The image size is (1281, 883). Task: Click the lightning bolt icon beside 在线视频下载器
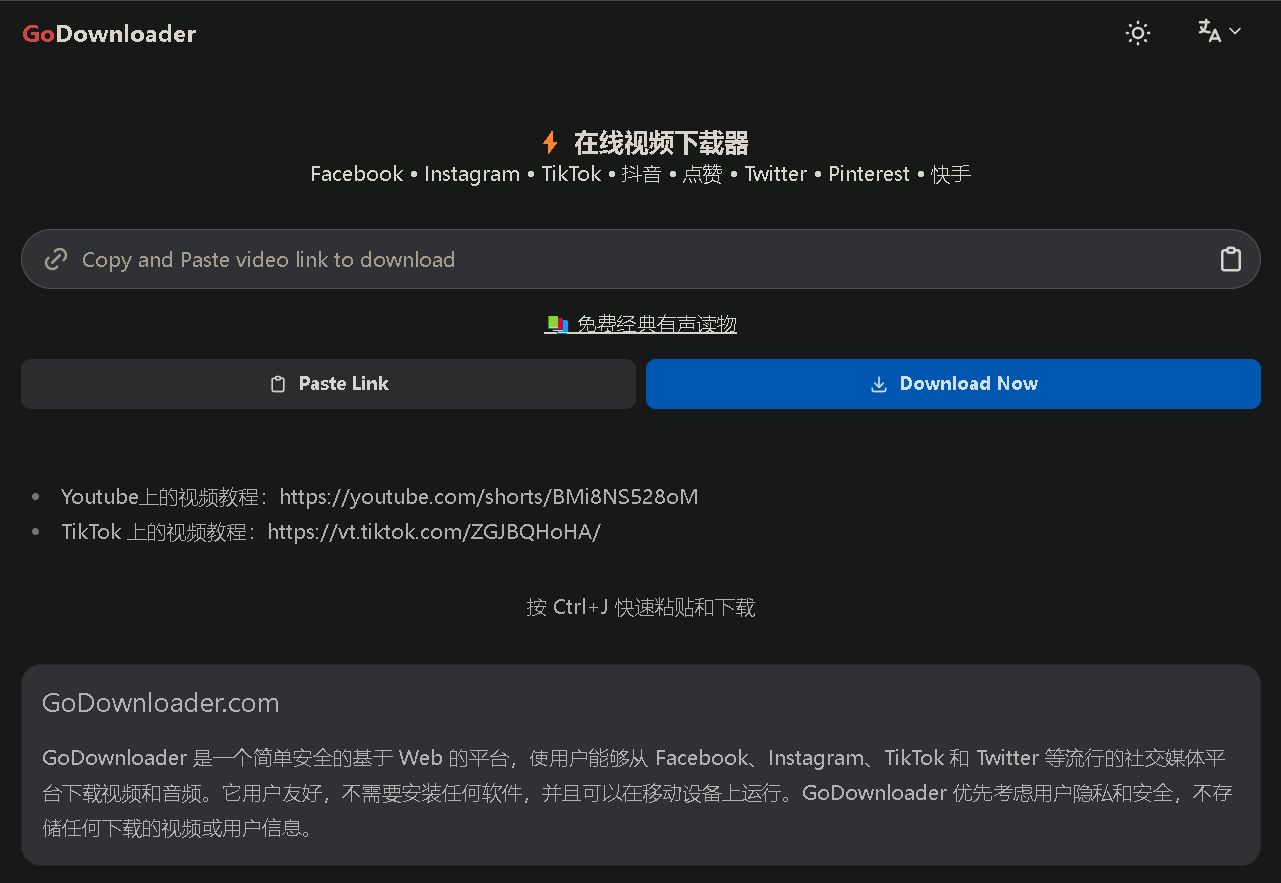pos(550,143)
